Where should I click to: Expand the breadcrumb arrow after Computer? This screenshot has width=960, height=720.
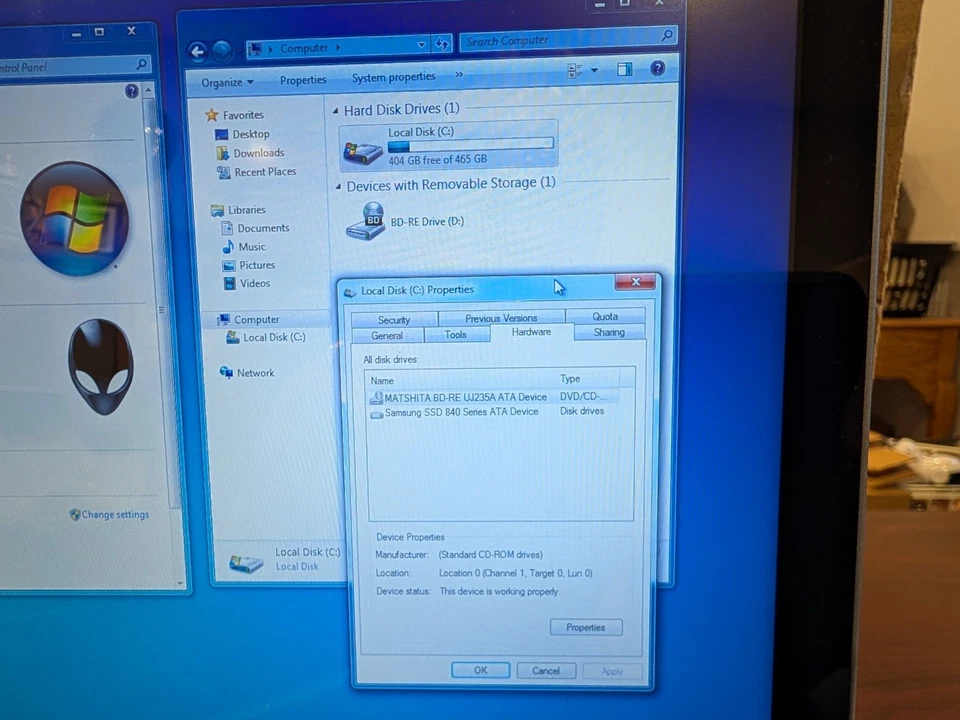tap(337, 47)
